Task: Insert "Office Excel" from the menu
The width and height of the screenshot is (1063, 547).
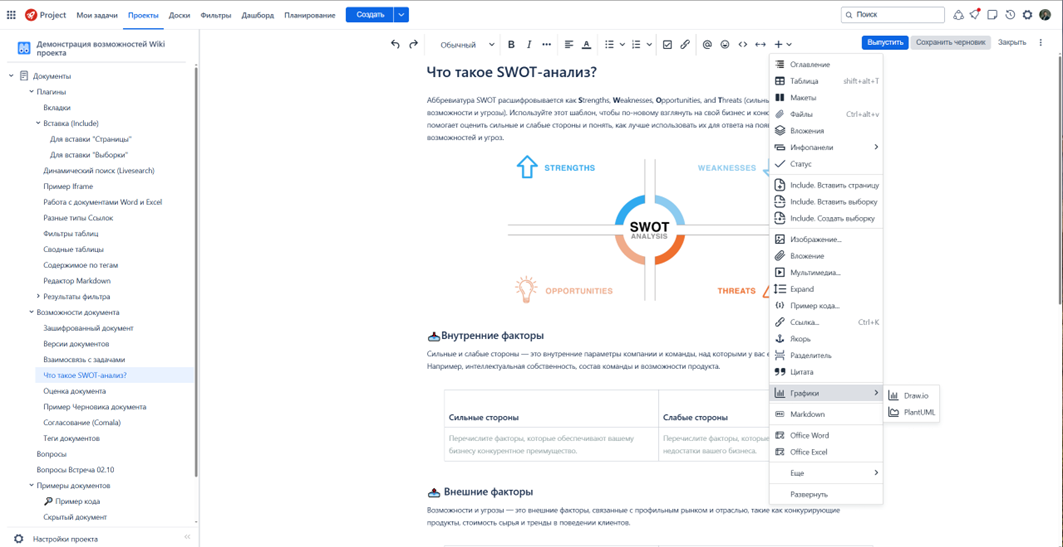Action: (808, 452)
